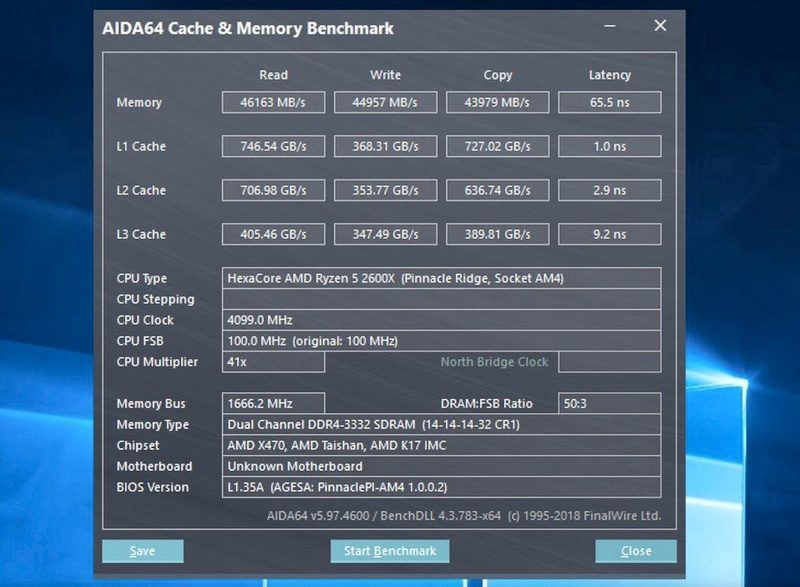Click the BIOS Version label
This screenshot has height=587, width=800.
click(153, 488)
